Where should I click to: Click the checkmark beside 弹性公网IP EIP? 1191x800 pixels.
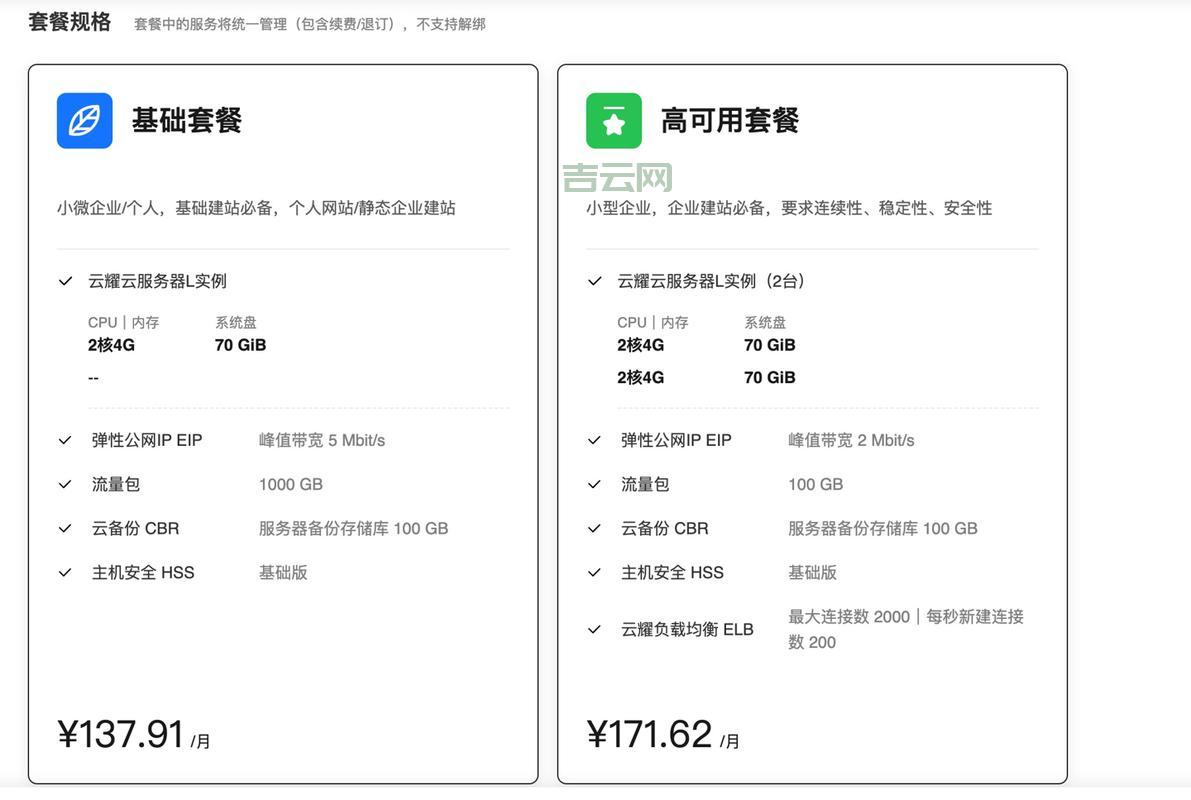point(63,438)
